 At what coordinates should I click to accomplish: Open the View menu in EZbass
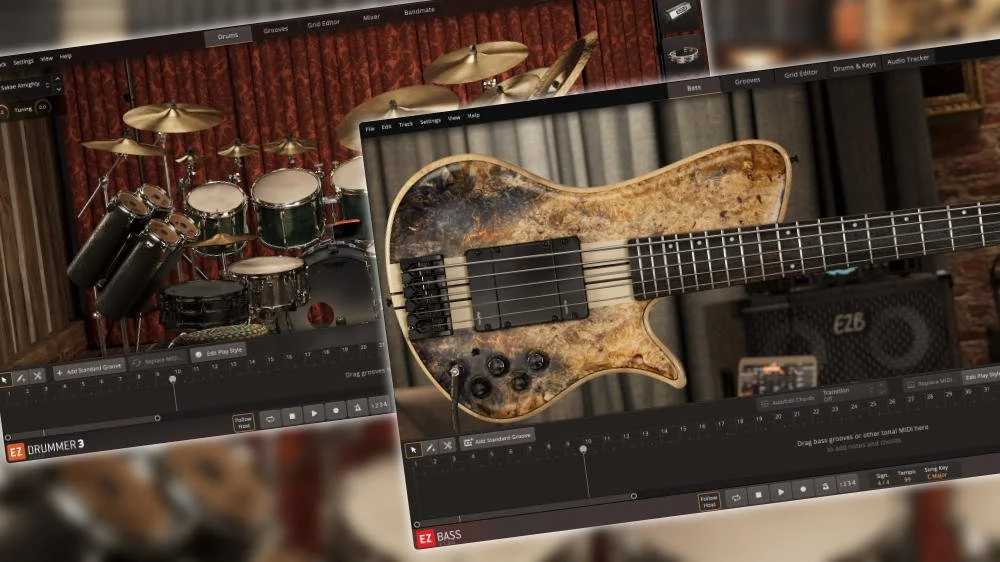pos(454,119)
